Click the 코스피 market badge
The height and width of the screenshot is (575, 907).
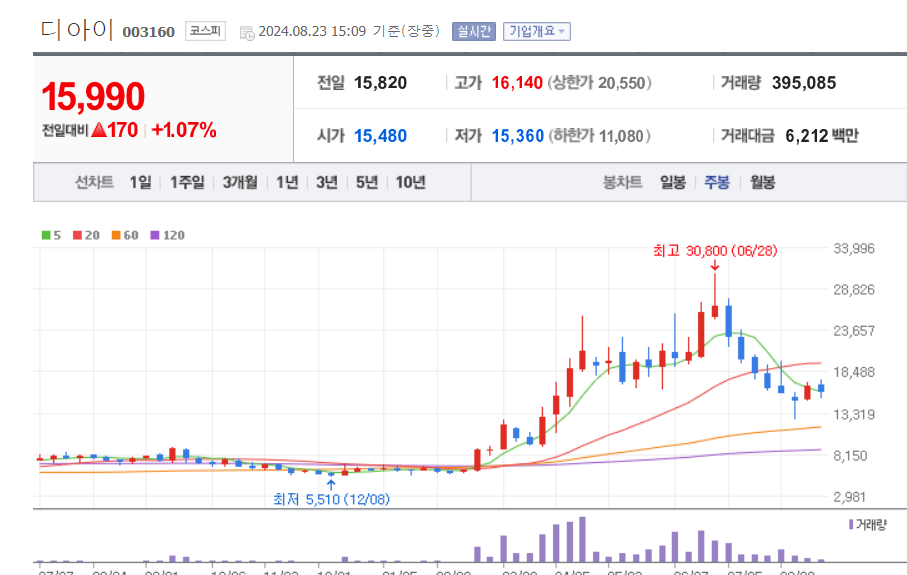(x=205, y=31)
